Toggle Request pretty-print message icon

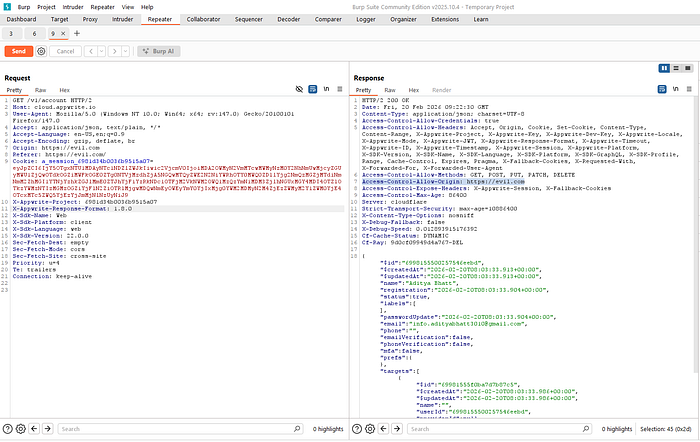pyautogui.click(x=312, y=89)
